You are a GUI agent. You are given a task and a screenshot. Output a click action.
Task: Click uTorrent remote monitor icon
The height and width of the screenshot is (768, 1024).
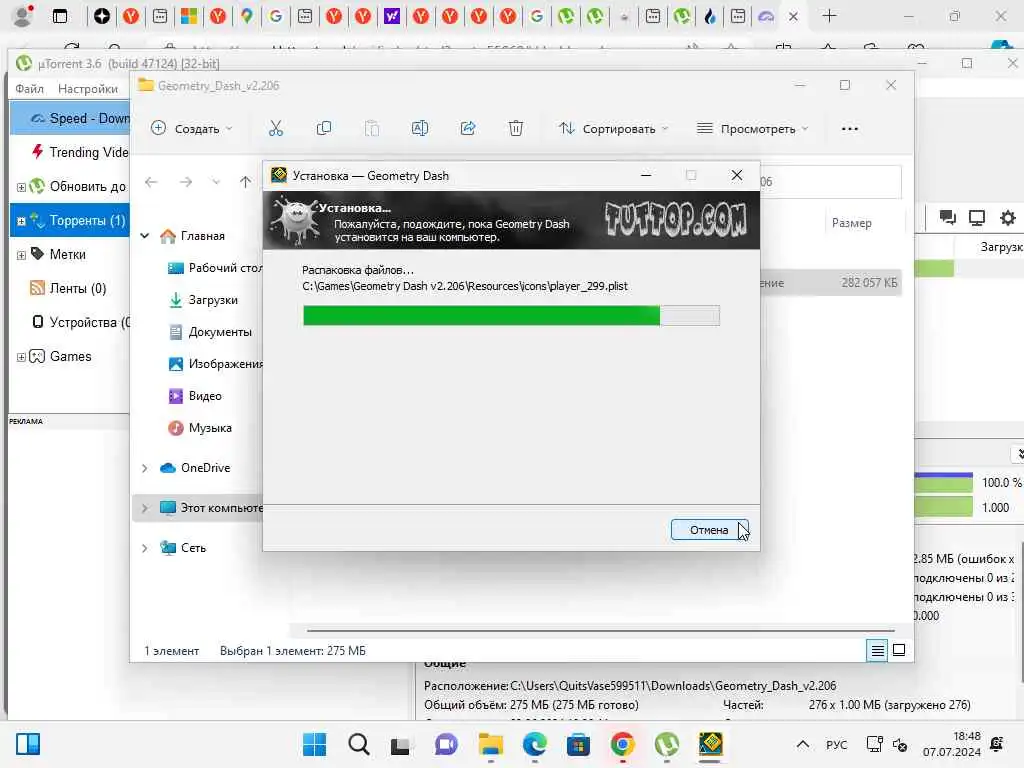977,217
